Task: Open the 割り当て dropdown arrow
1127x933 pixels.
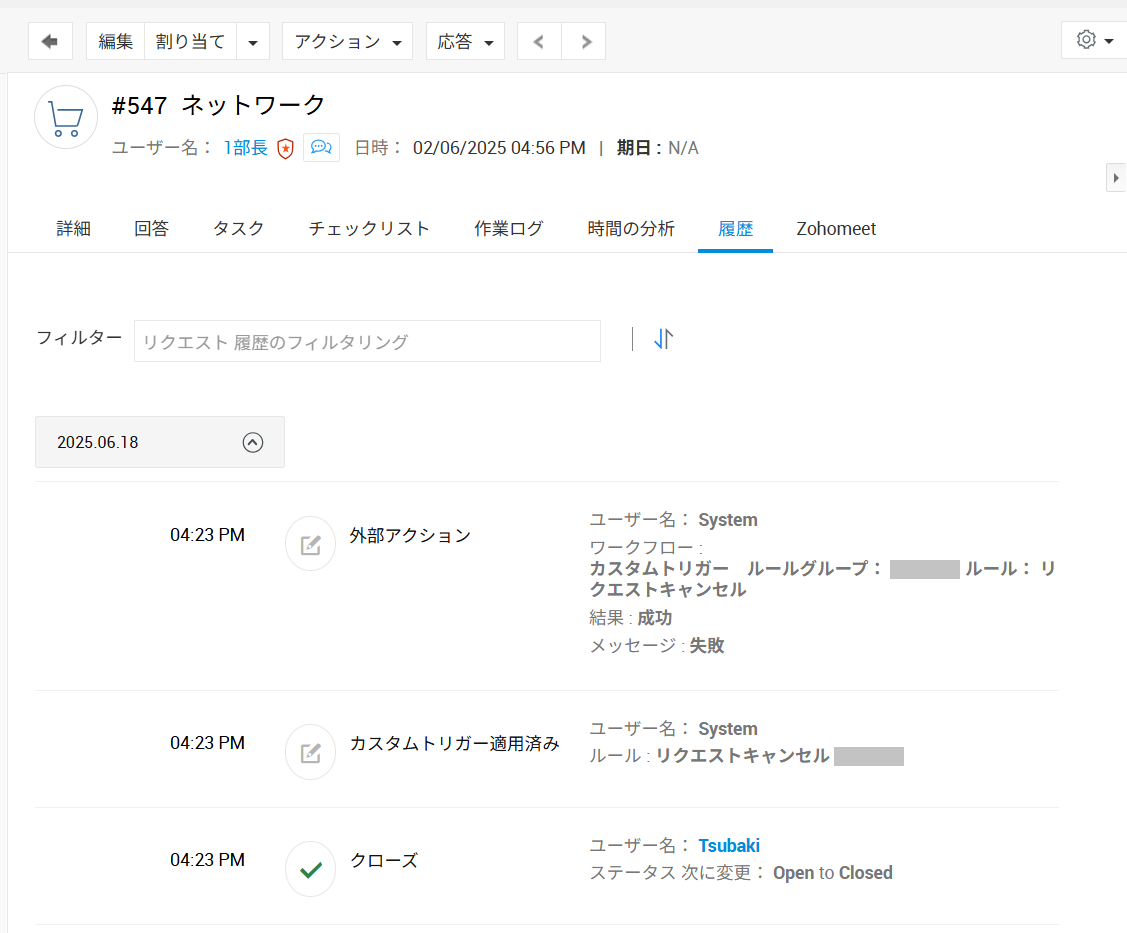Action: click(252, 42)
